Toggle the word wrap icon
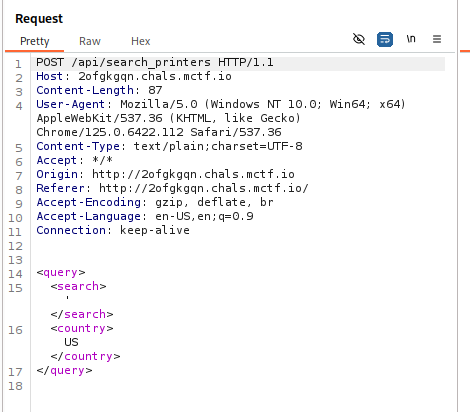The height and width of the screenshot is (412, 470). 385,39
